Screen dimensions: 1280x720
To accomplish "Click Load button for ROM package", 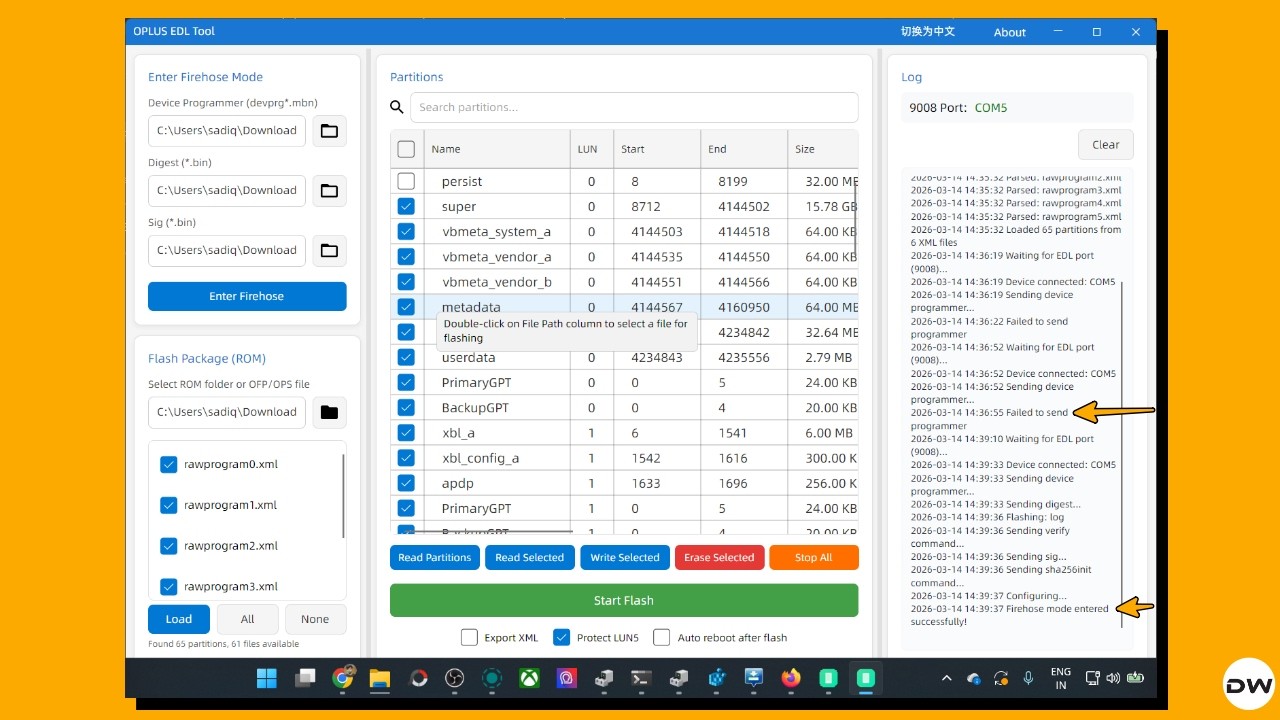I will pos(179,619).
